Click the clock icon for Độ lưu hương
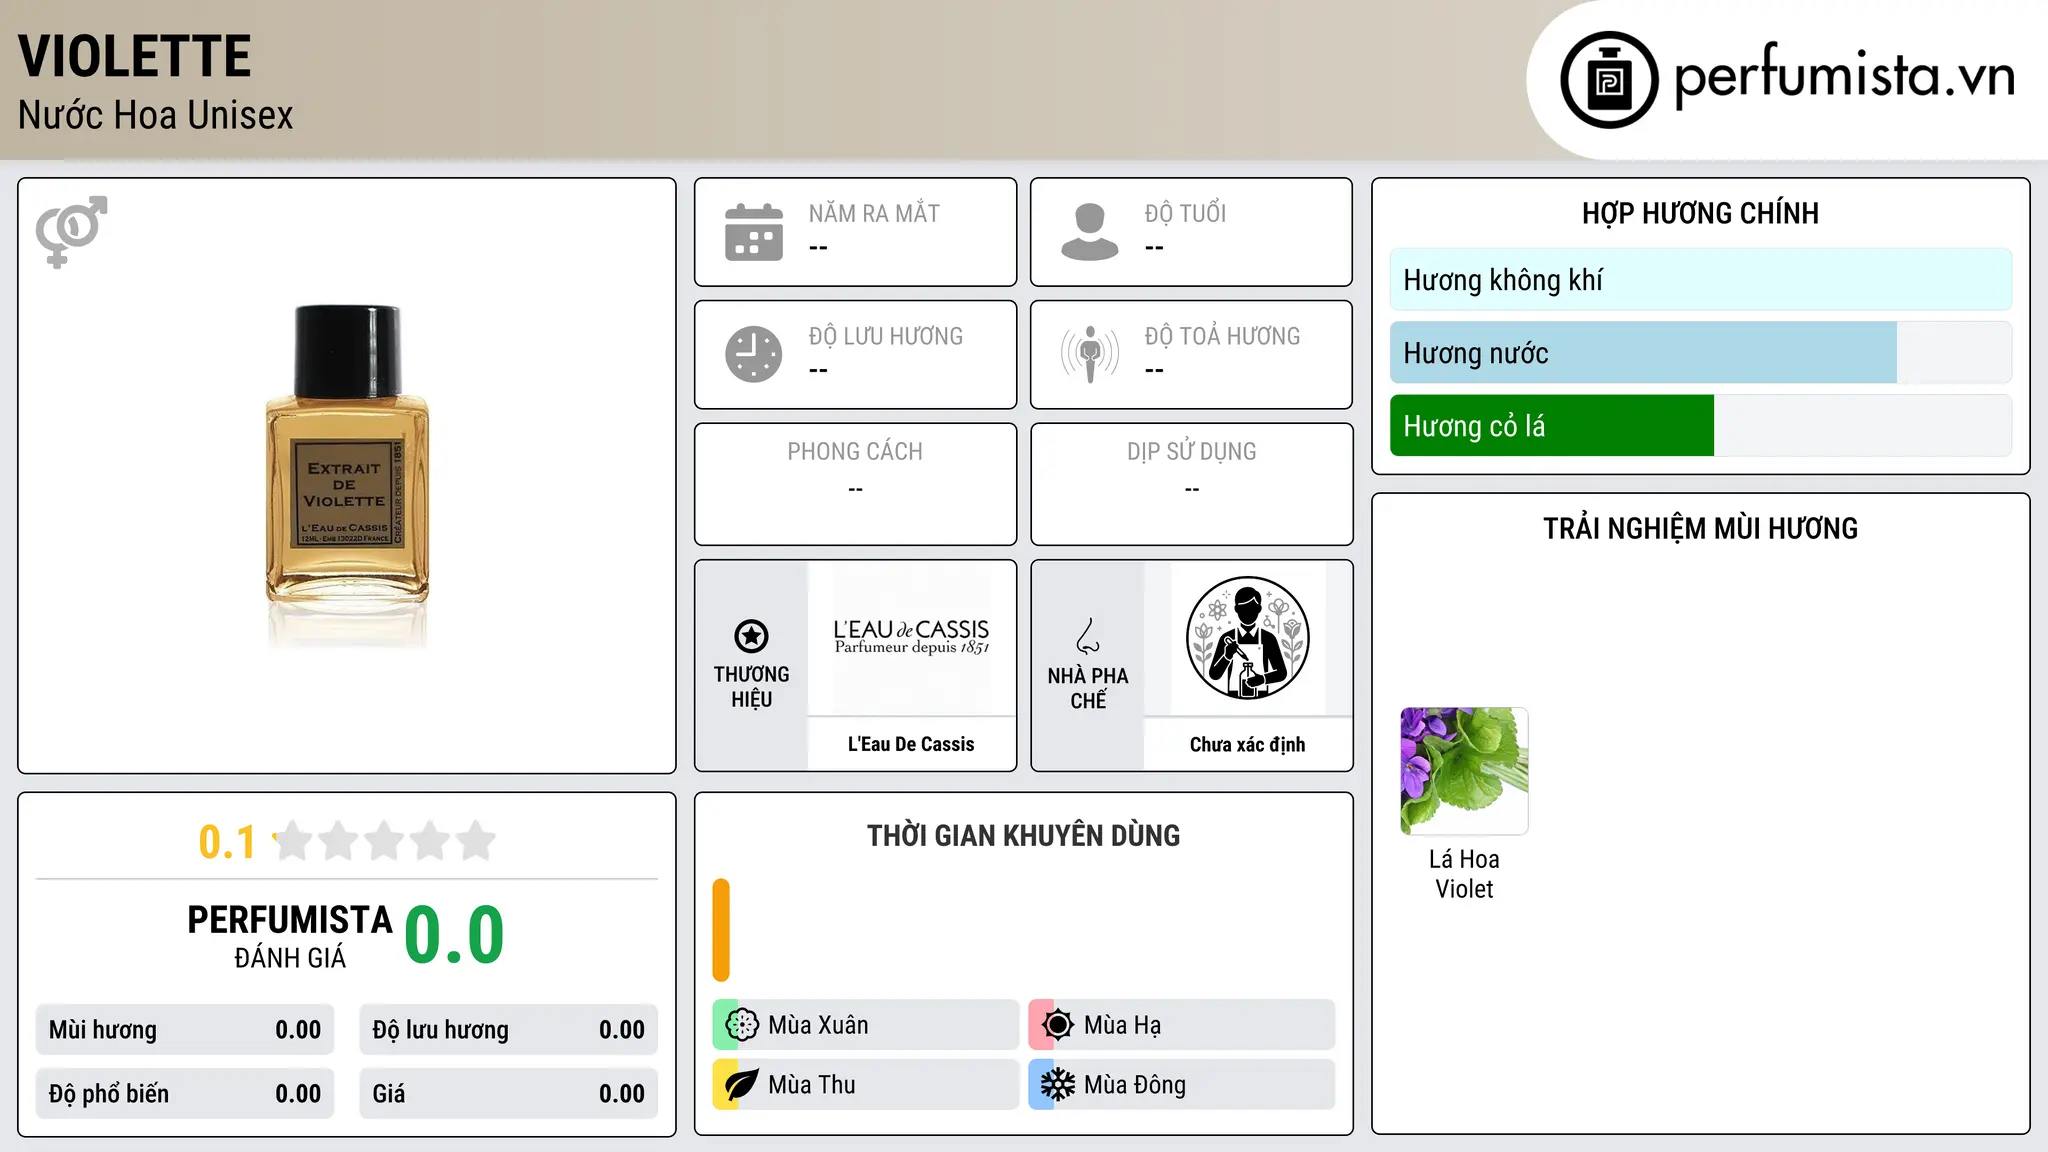Viewport: 2048px width, 1152px height. pyautogui.click(x=754, y=354)
